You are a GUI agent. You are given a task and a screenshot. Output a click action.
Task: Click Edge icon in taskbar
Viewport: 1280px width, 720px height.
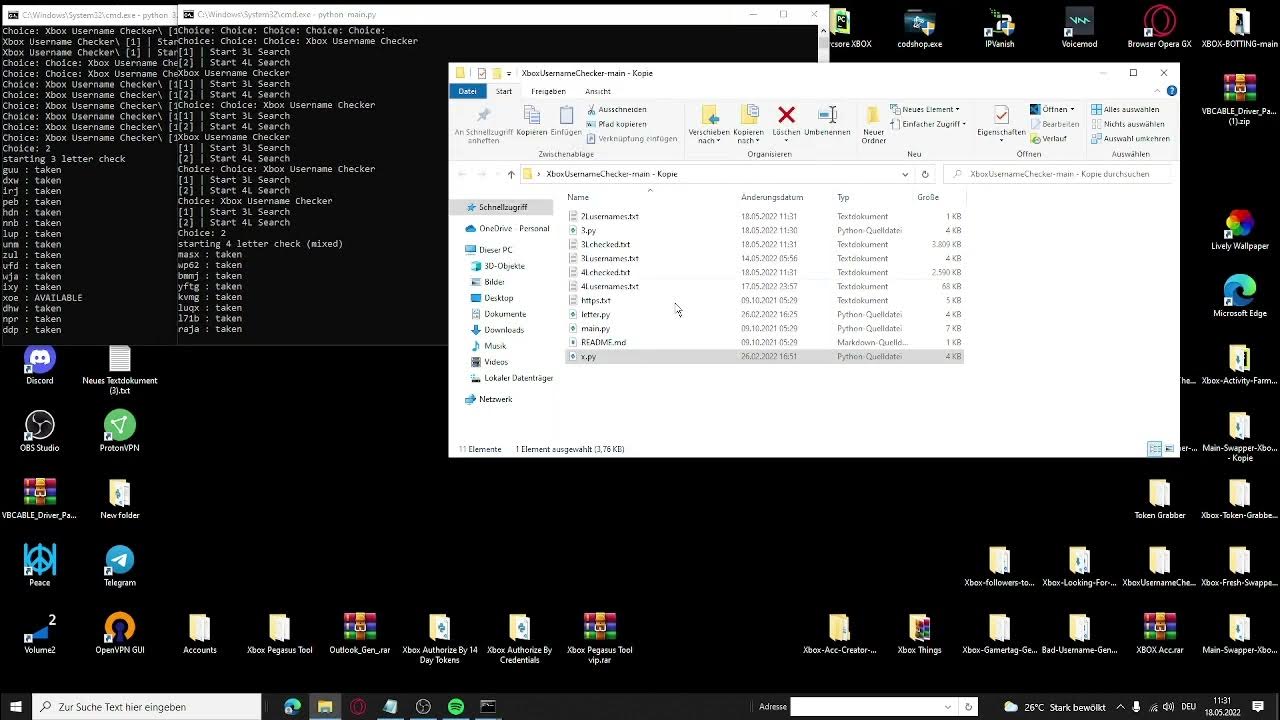292,706
